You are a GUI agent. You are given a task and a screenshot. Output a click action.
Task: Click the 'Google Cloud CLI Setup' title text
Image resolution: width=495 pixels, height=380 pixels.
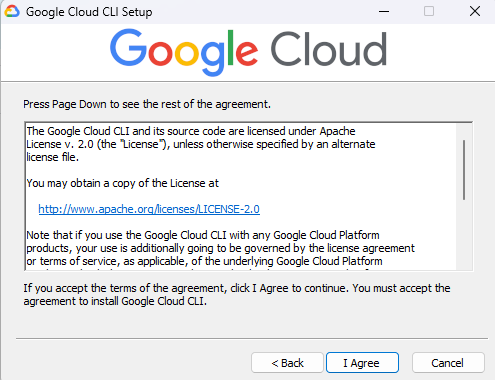tap(89, 12)
